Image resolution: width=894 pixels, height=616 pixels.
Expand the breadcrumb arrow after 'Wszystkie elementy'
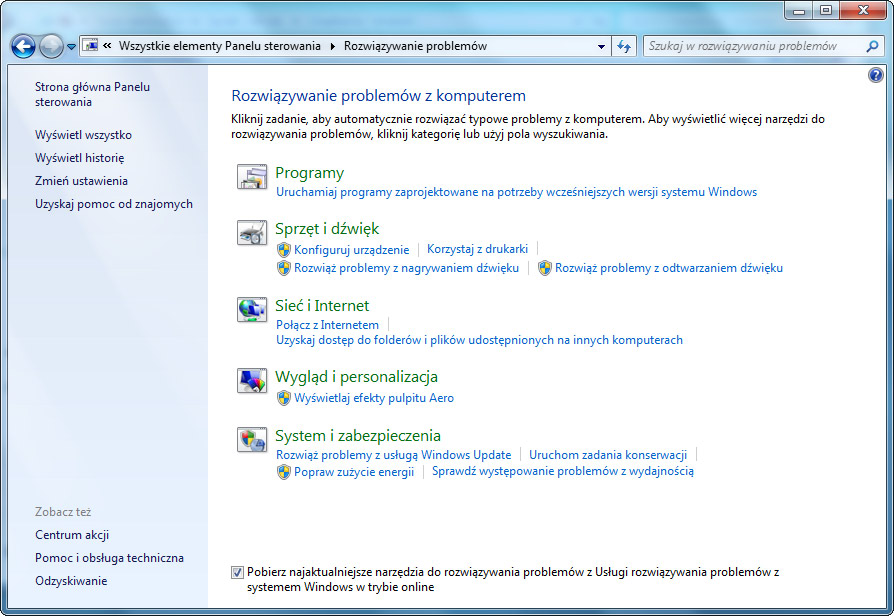(x=332, y=46)
